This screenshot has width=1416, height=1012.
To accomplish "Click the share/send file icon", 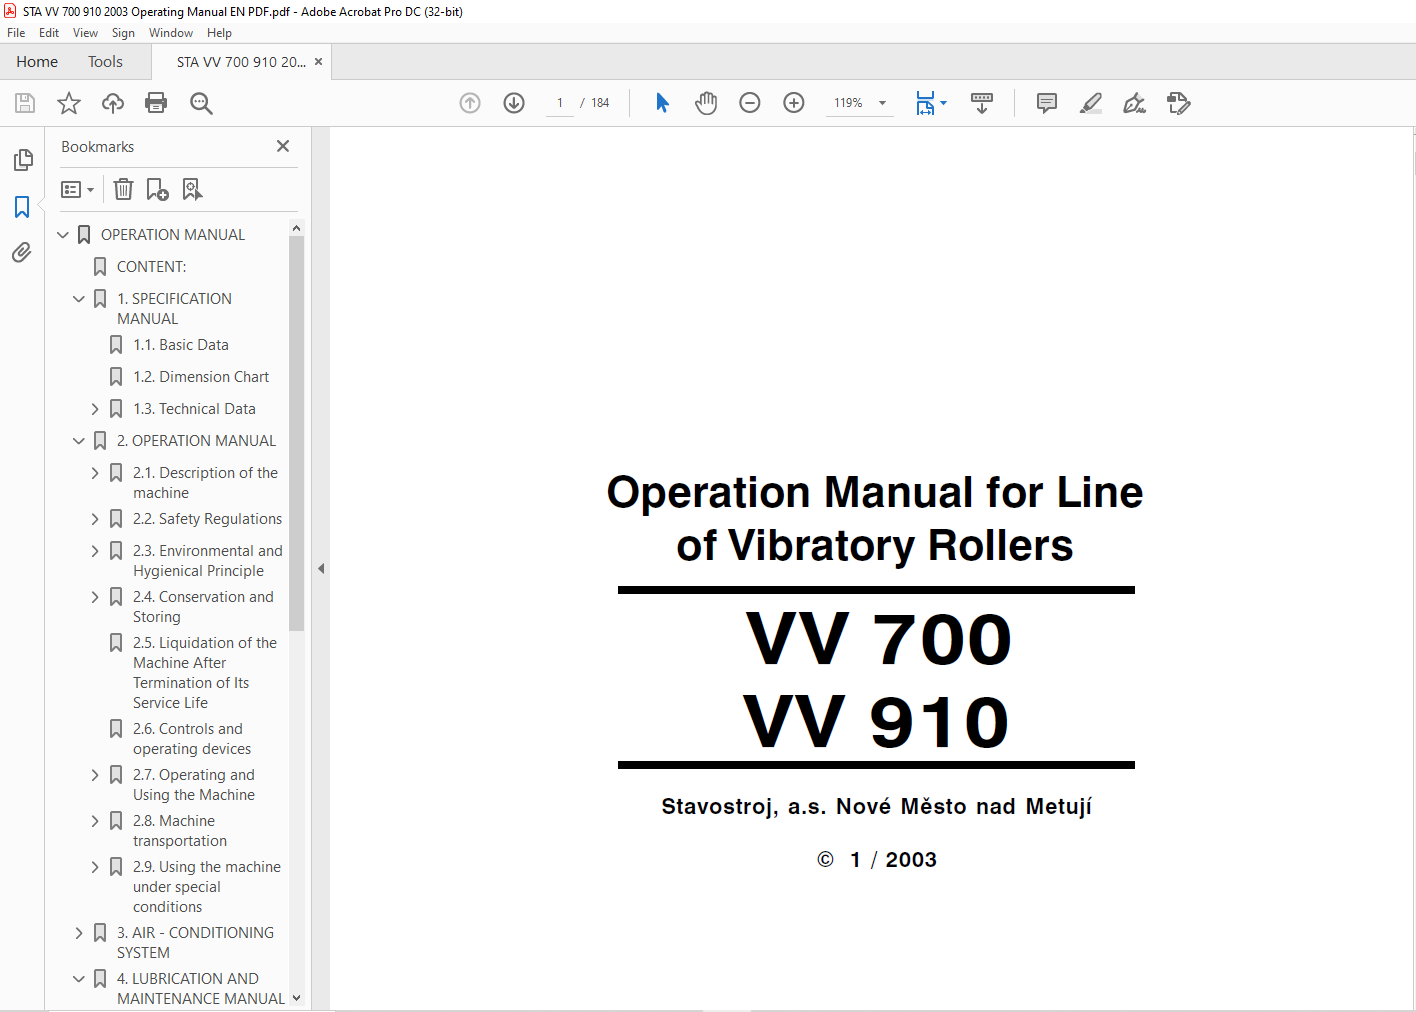I will 1179,103.
